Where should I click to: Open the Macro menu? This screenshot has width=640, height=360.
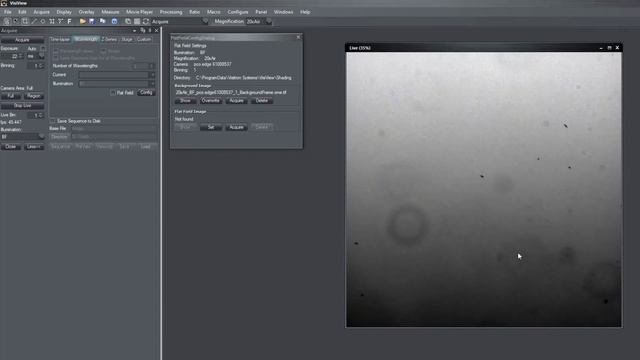213,12
